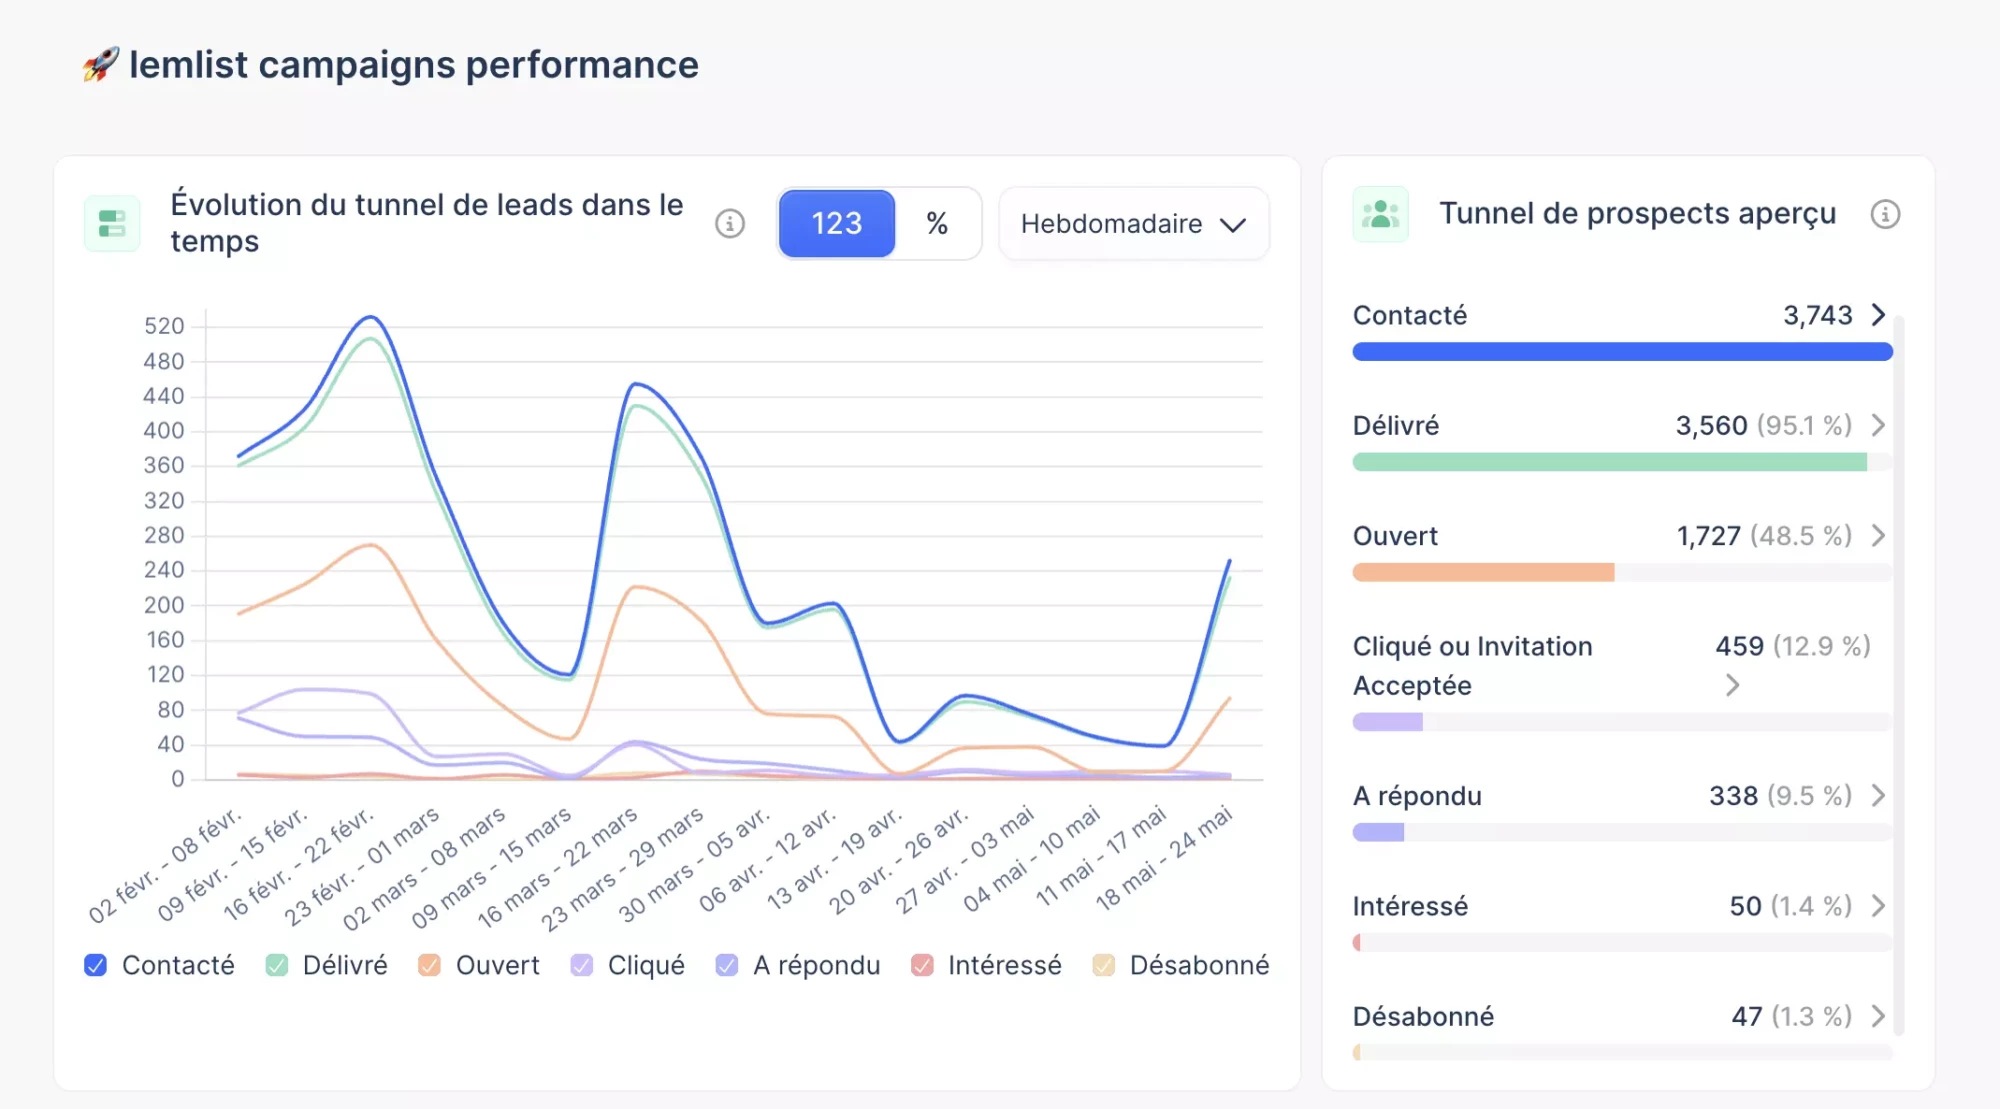Expand the Désabonné row chevron
Image resolution: width=2000 pixels, height=1109 pixels.
[x=1879, y=1016]
